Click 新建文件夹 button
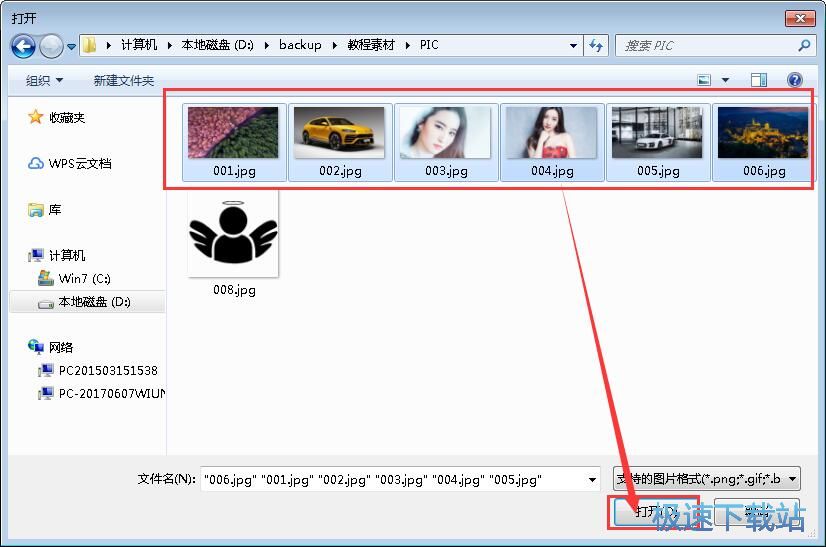The height and width of the screenshot is (547, 826). [x=124, y=81]
